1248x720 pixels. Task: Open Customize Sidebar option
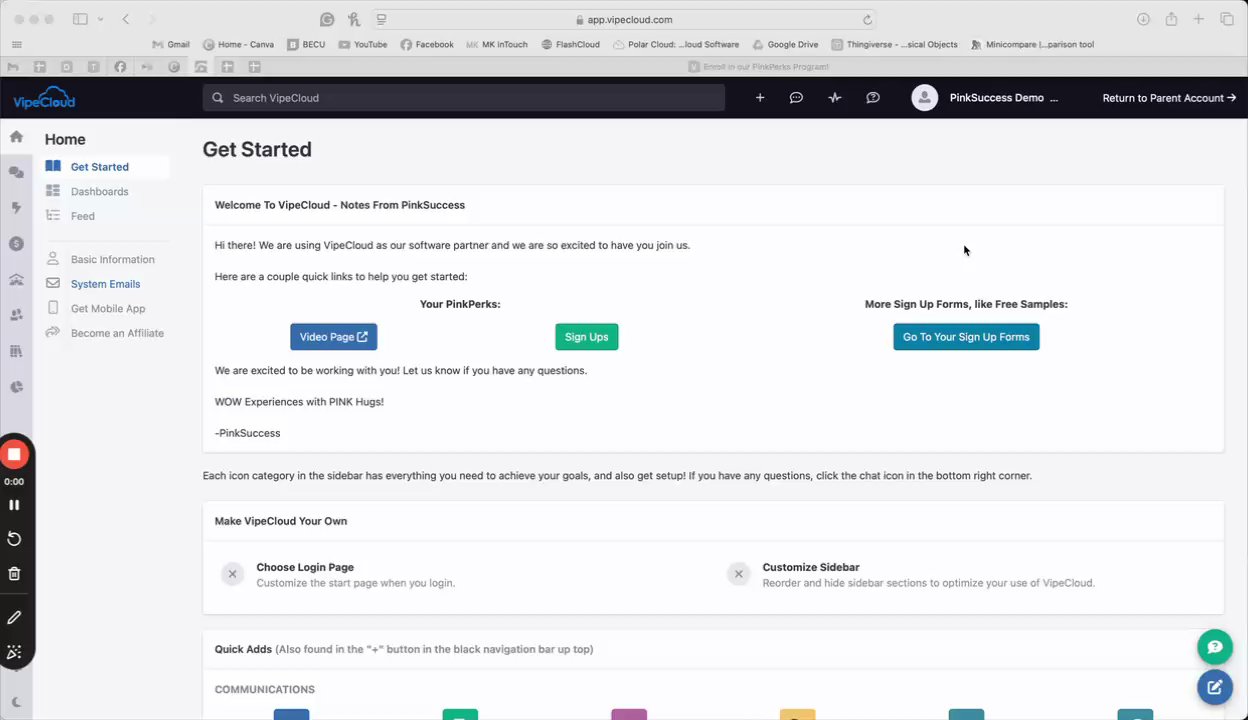pyautogui.click(x=811, y=567)
